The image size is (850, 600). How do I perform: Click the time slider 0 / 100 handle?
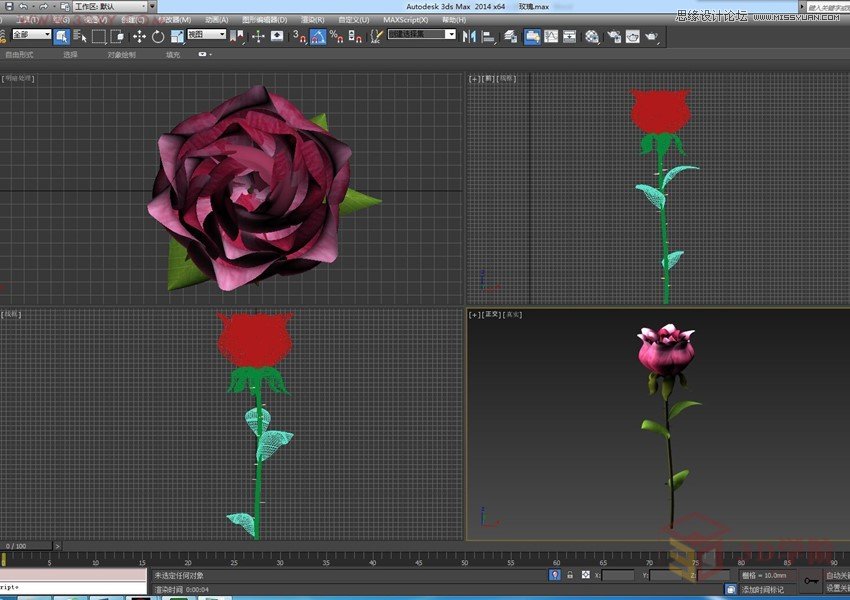coord(26,546)
